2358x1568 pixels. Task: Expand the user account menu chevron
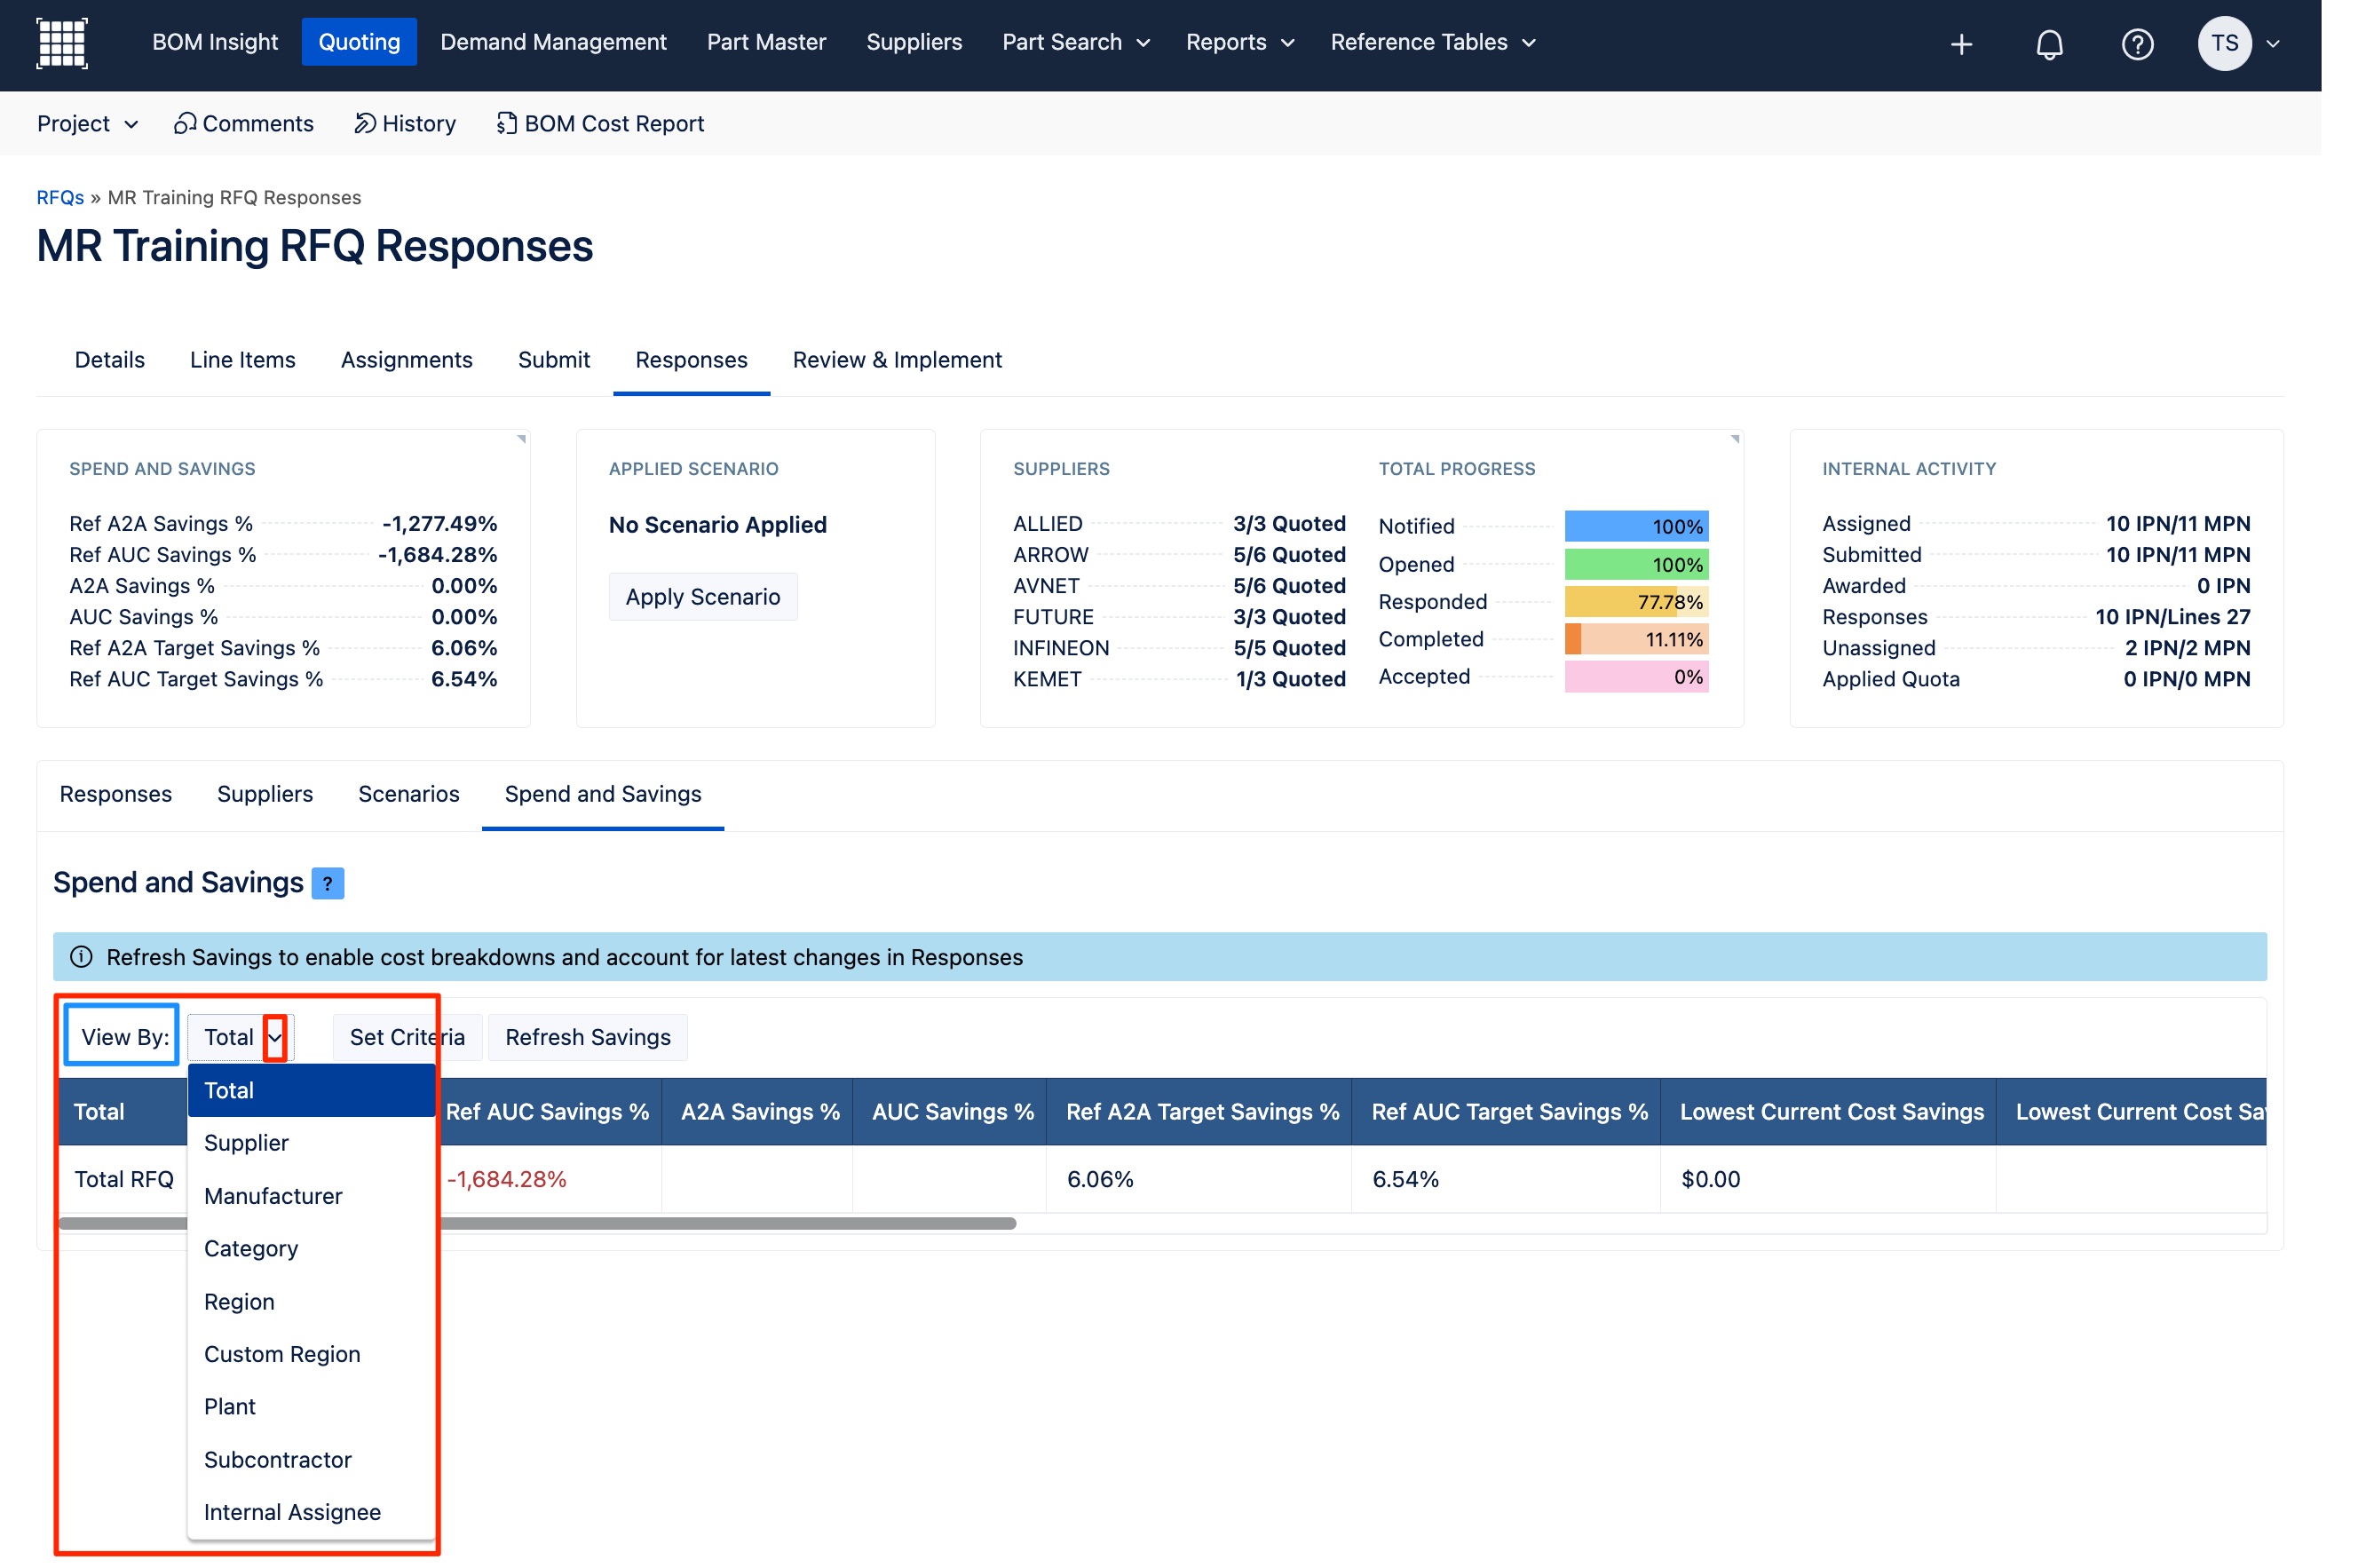point(2273,44)
